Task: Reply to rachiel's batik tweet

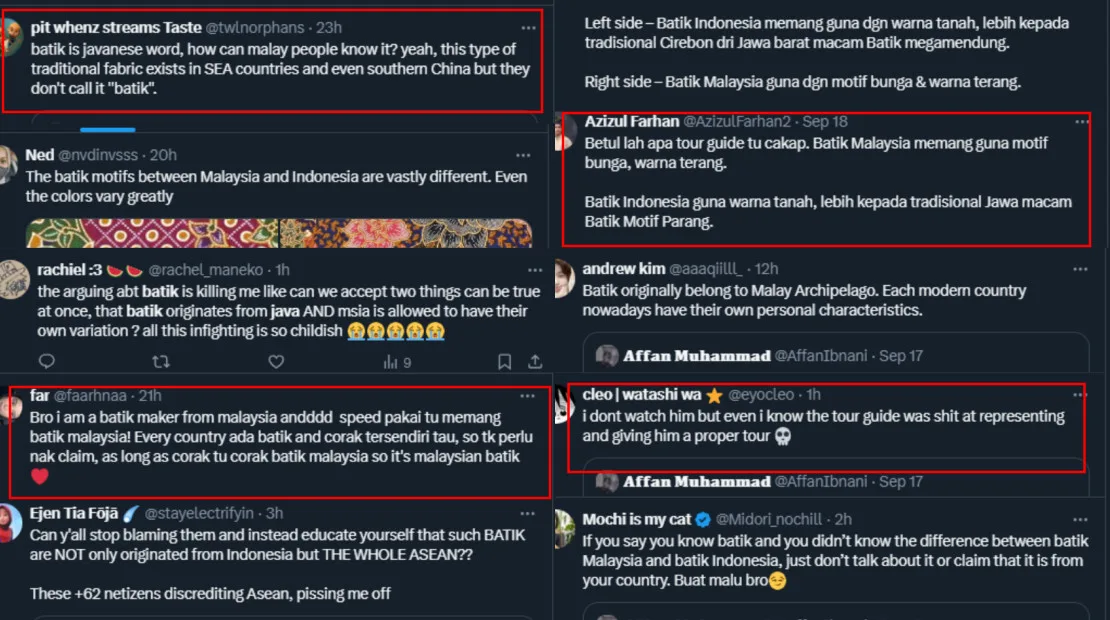Action: pos(47,361)
